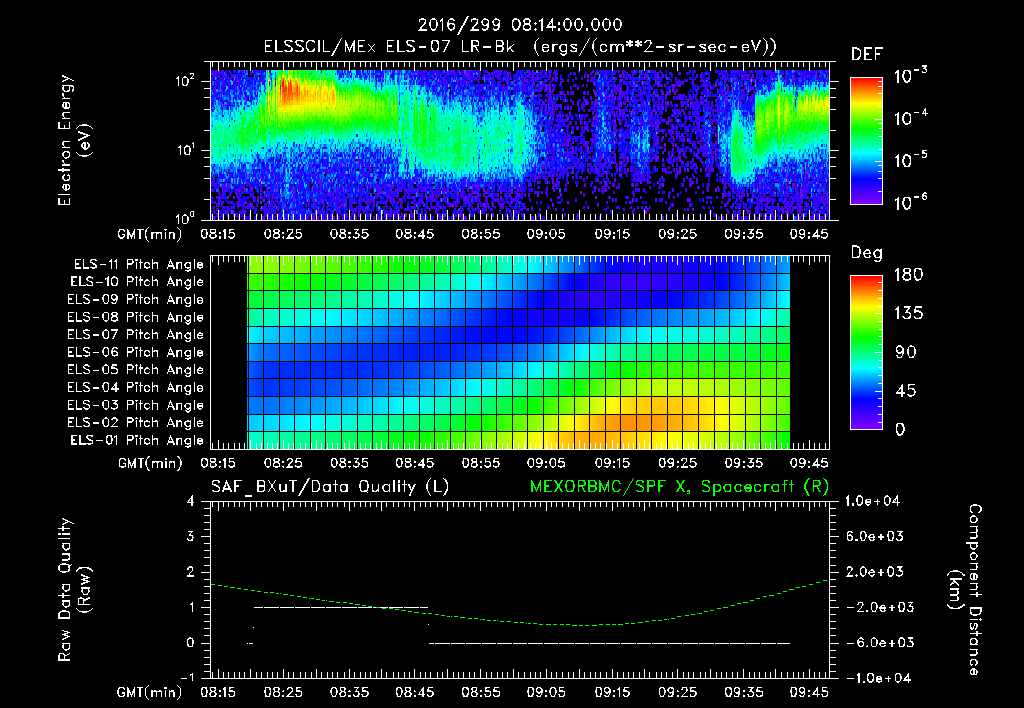1024x708 pixels.
Task: Click the ELS-01 Pitch Angle row label
Action: click(137, 440)
